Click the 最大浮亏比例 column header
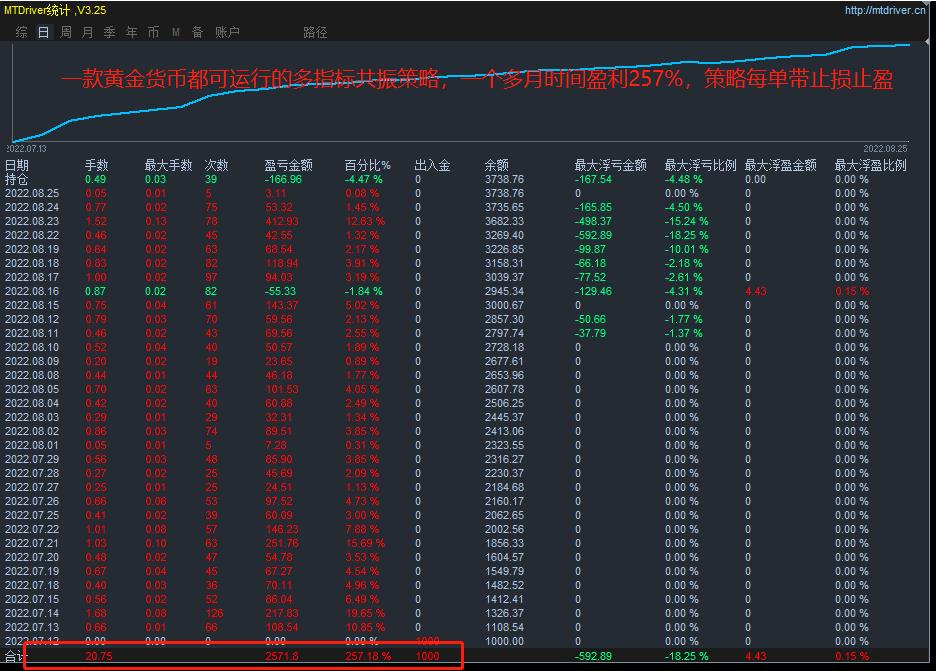 [701, 165]
